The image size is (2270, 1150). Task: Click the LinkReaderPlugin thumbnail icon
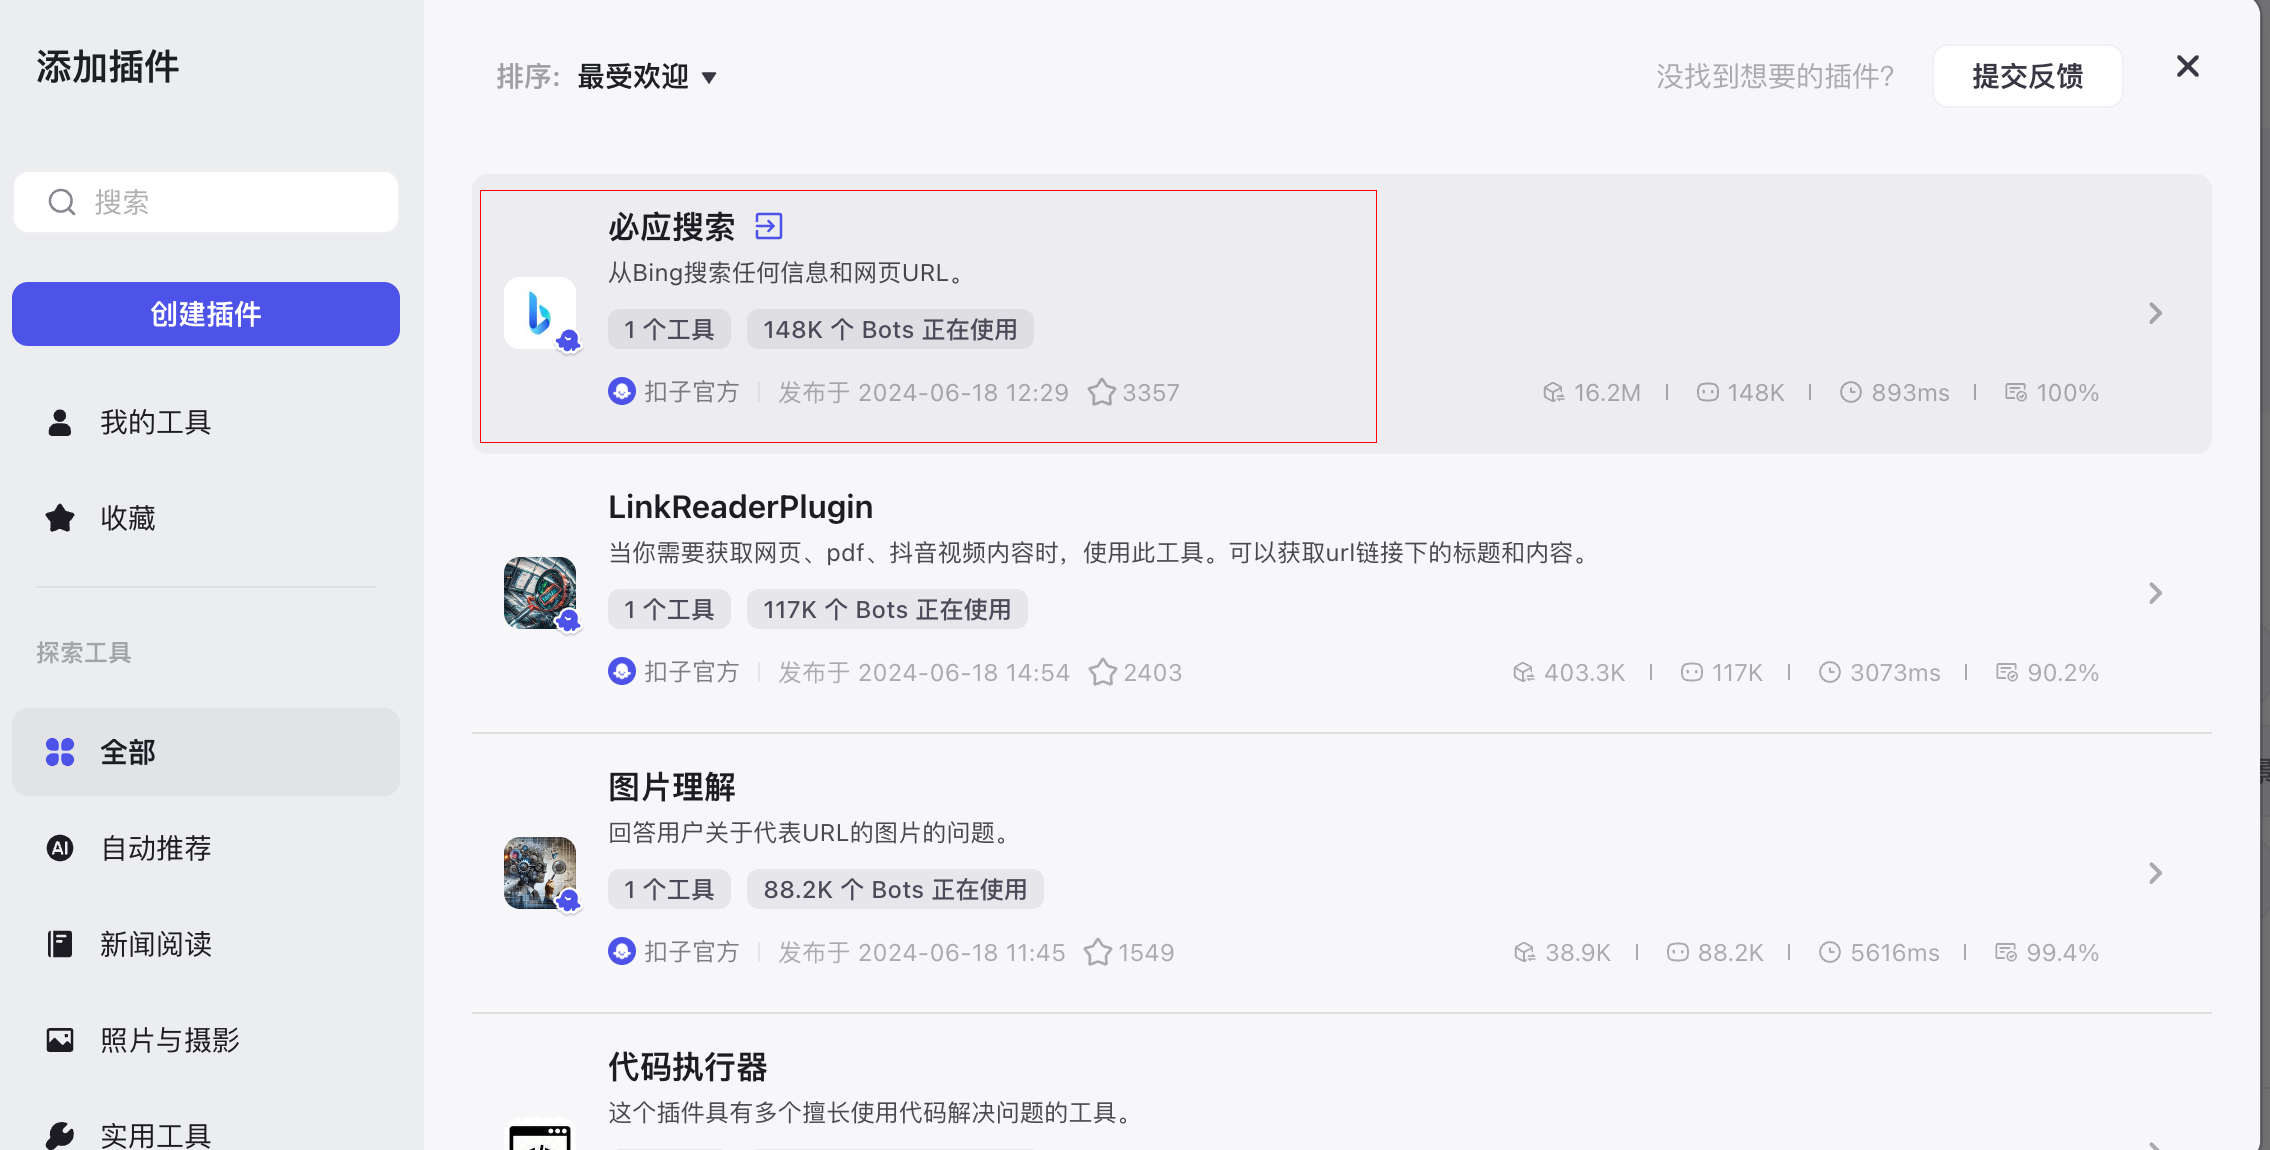coord(540,593)
